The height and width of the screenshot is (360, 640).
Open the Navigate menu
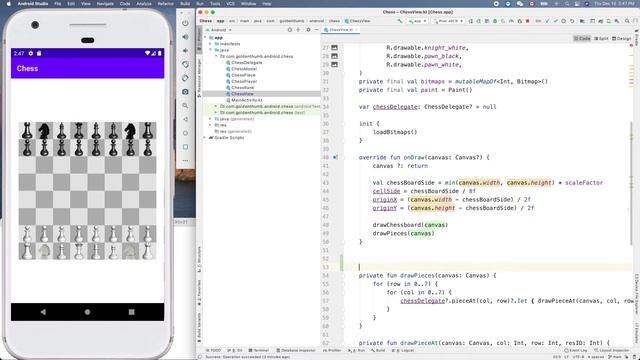click(105, 4)
